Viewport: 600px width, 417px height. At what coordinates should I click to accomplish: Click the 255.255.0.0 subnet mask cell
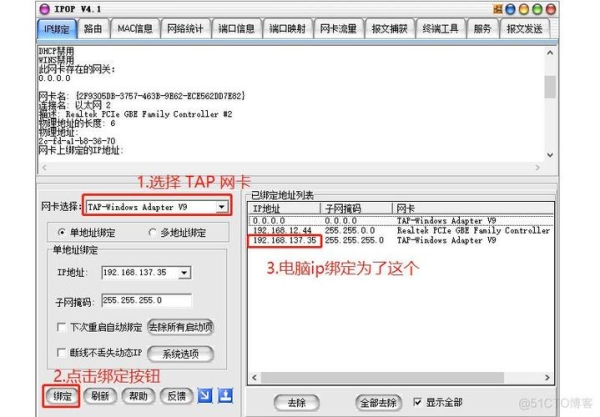coord(350,230)
